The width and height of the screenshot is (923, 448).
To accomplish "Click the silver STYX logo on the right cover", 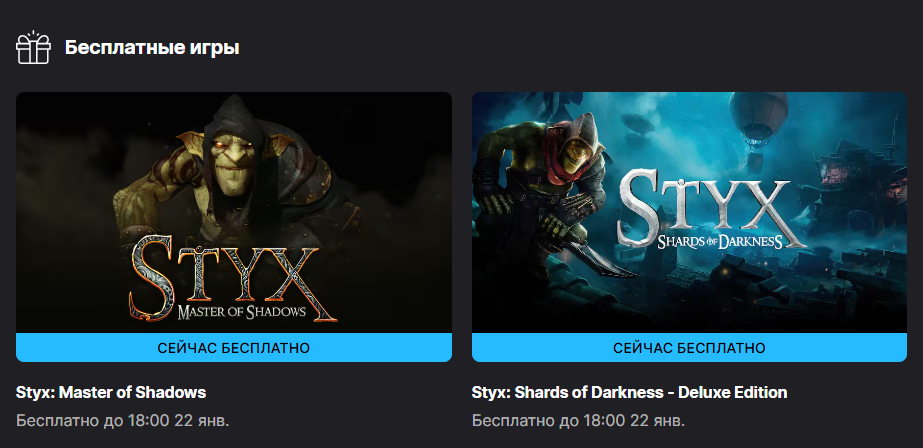I will point(710,208).
